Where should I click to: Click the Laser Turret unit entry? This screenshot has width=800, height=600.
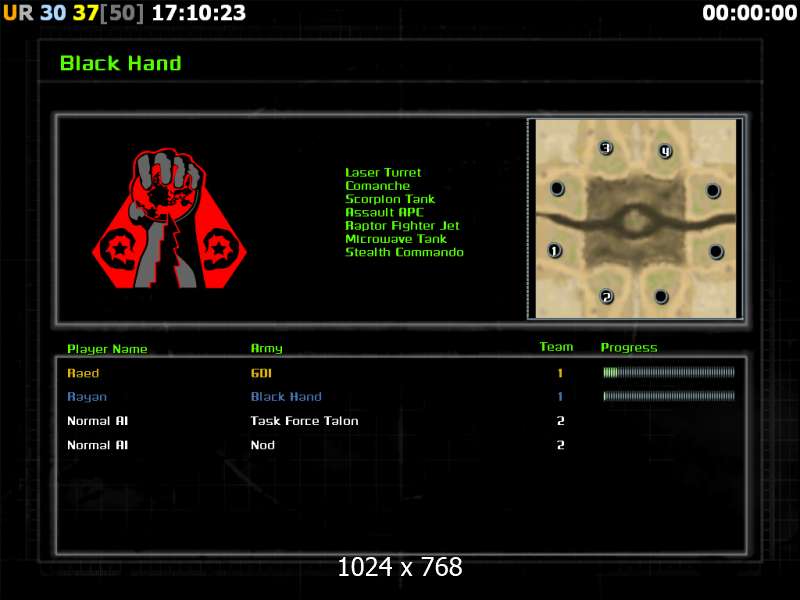point(383,172)
